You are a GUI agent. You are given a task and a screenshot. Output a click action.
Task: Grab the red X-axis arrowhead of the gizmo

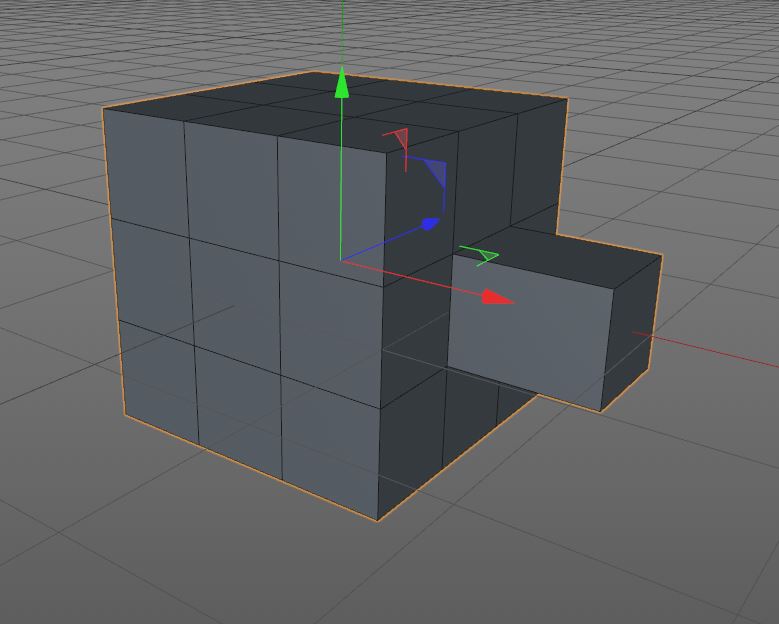point(498,297)
